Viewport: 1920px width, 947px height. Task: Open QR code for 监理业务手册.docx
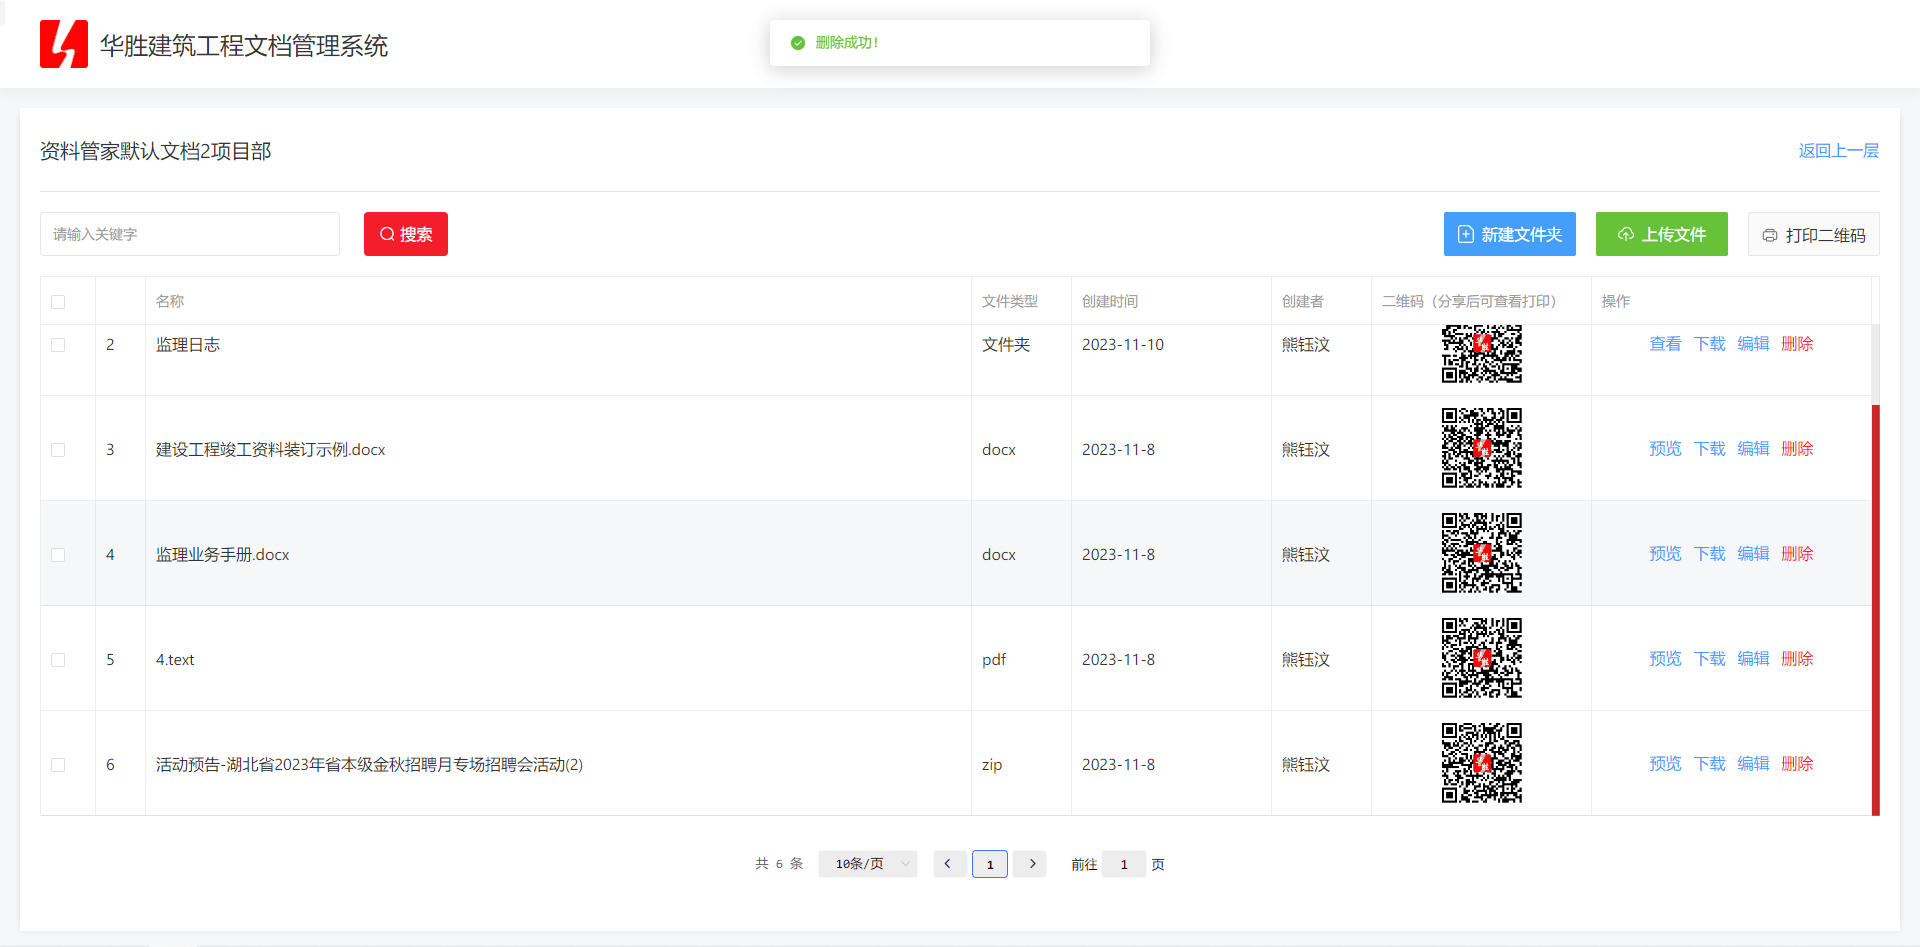(x=1482, y=553)
